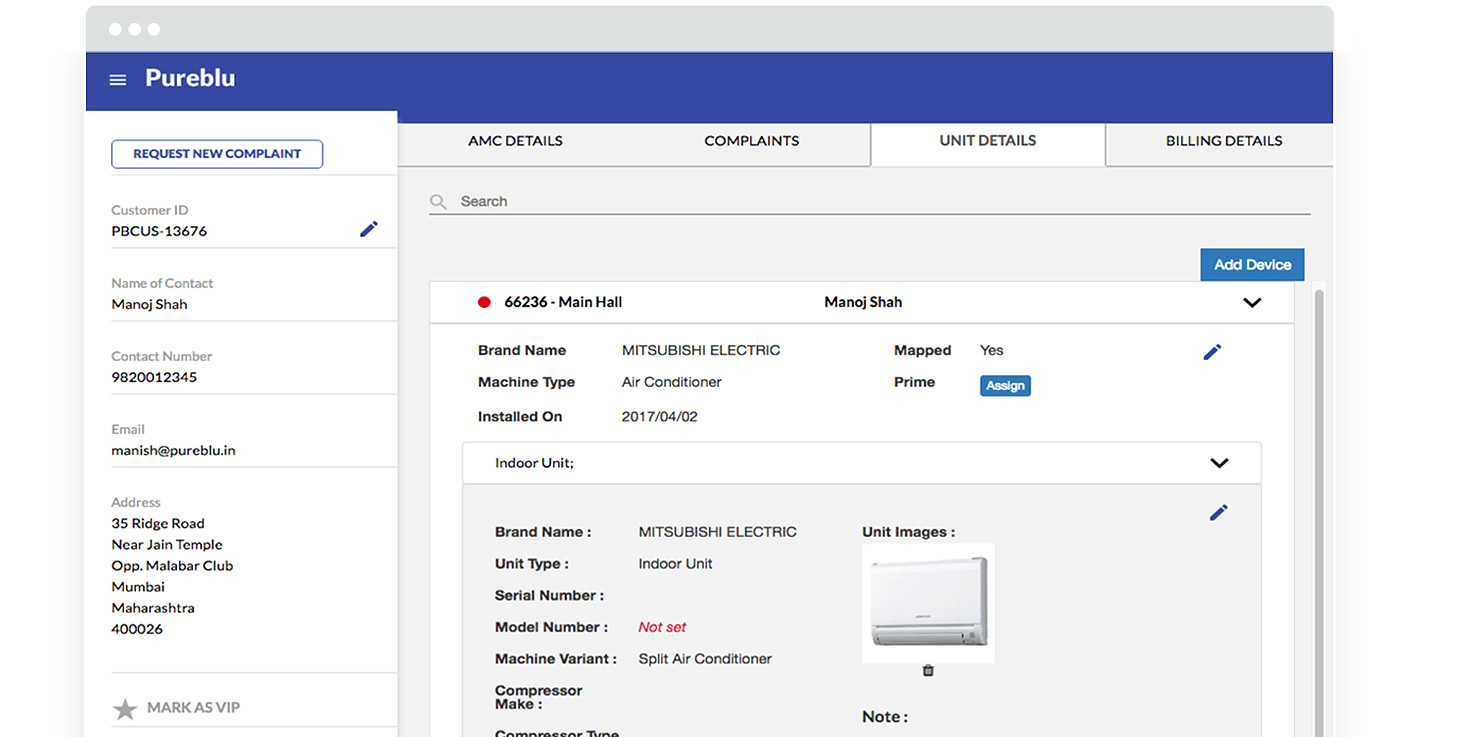Click the Pureblu logo title

point(190,78)
